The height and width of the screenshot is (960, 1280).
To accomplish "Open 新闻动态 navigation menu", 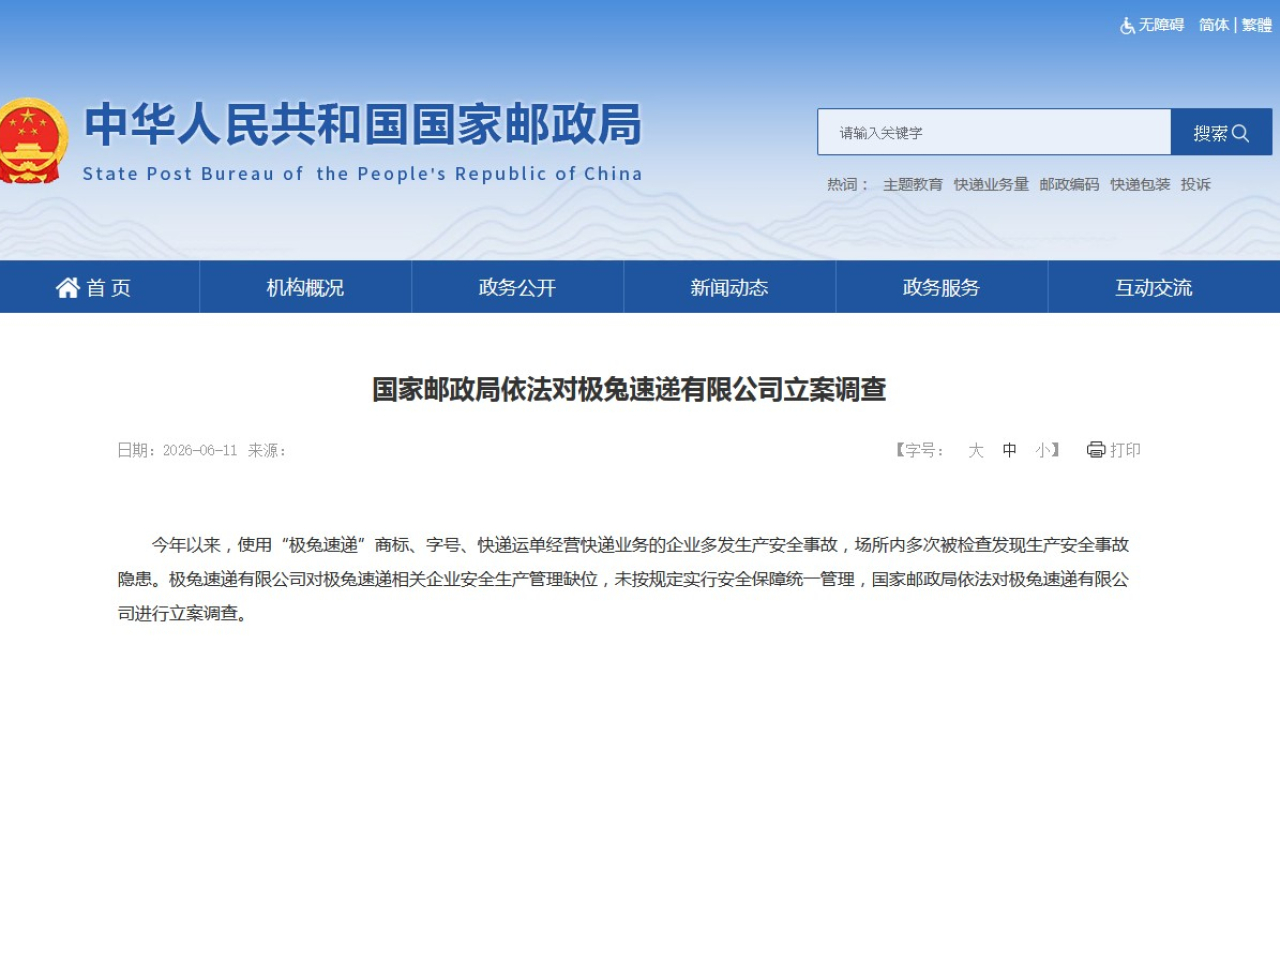I will pos(729,288).
